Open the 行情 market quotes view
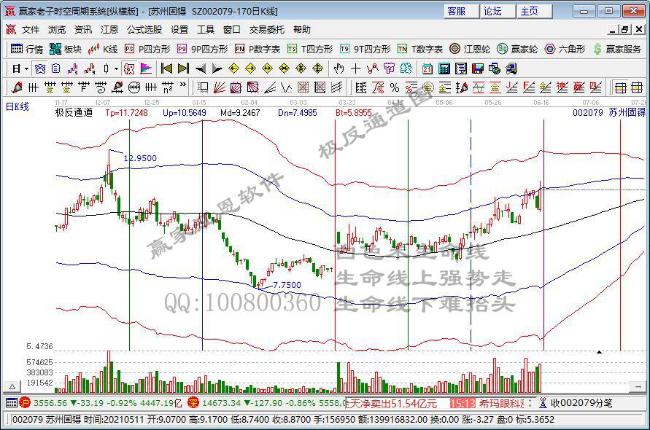650x430 pixels. 26,49
